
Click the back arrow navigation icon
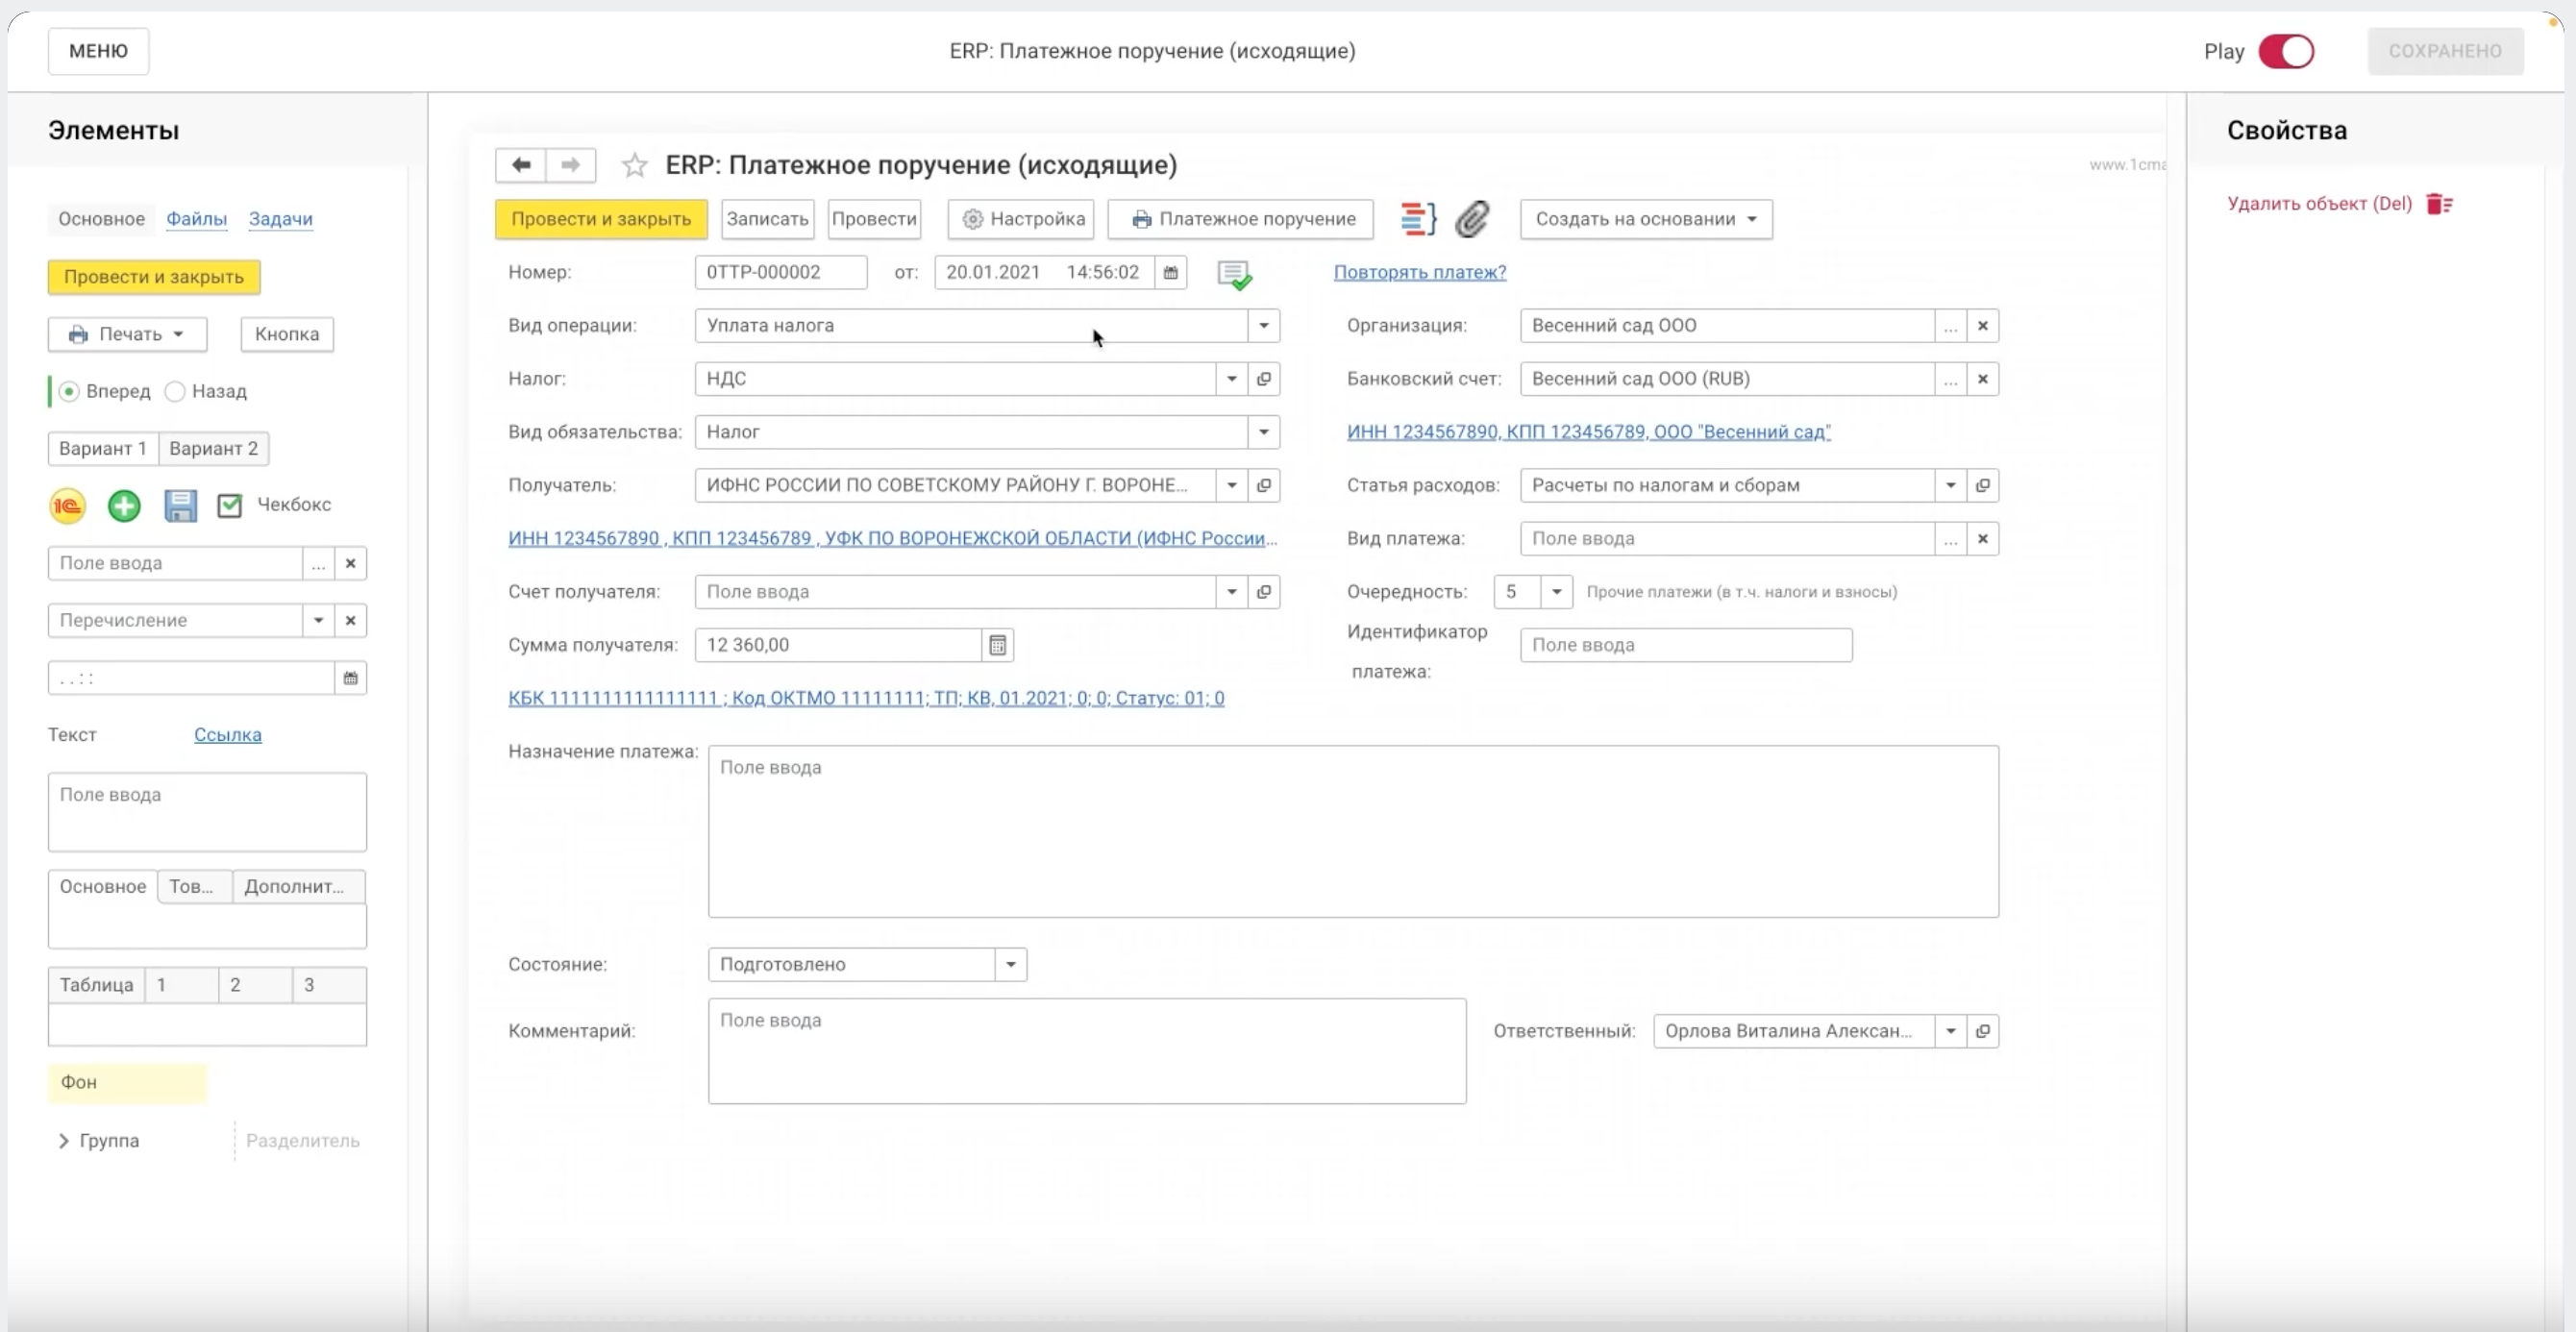tap(521, 165)
